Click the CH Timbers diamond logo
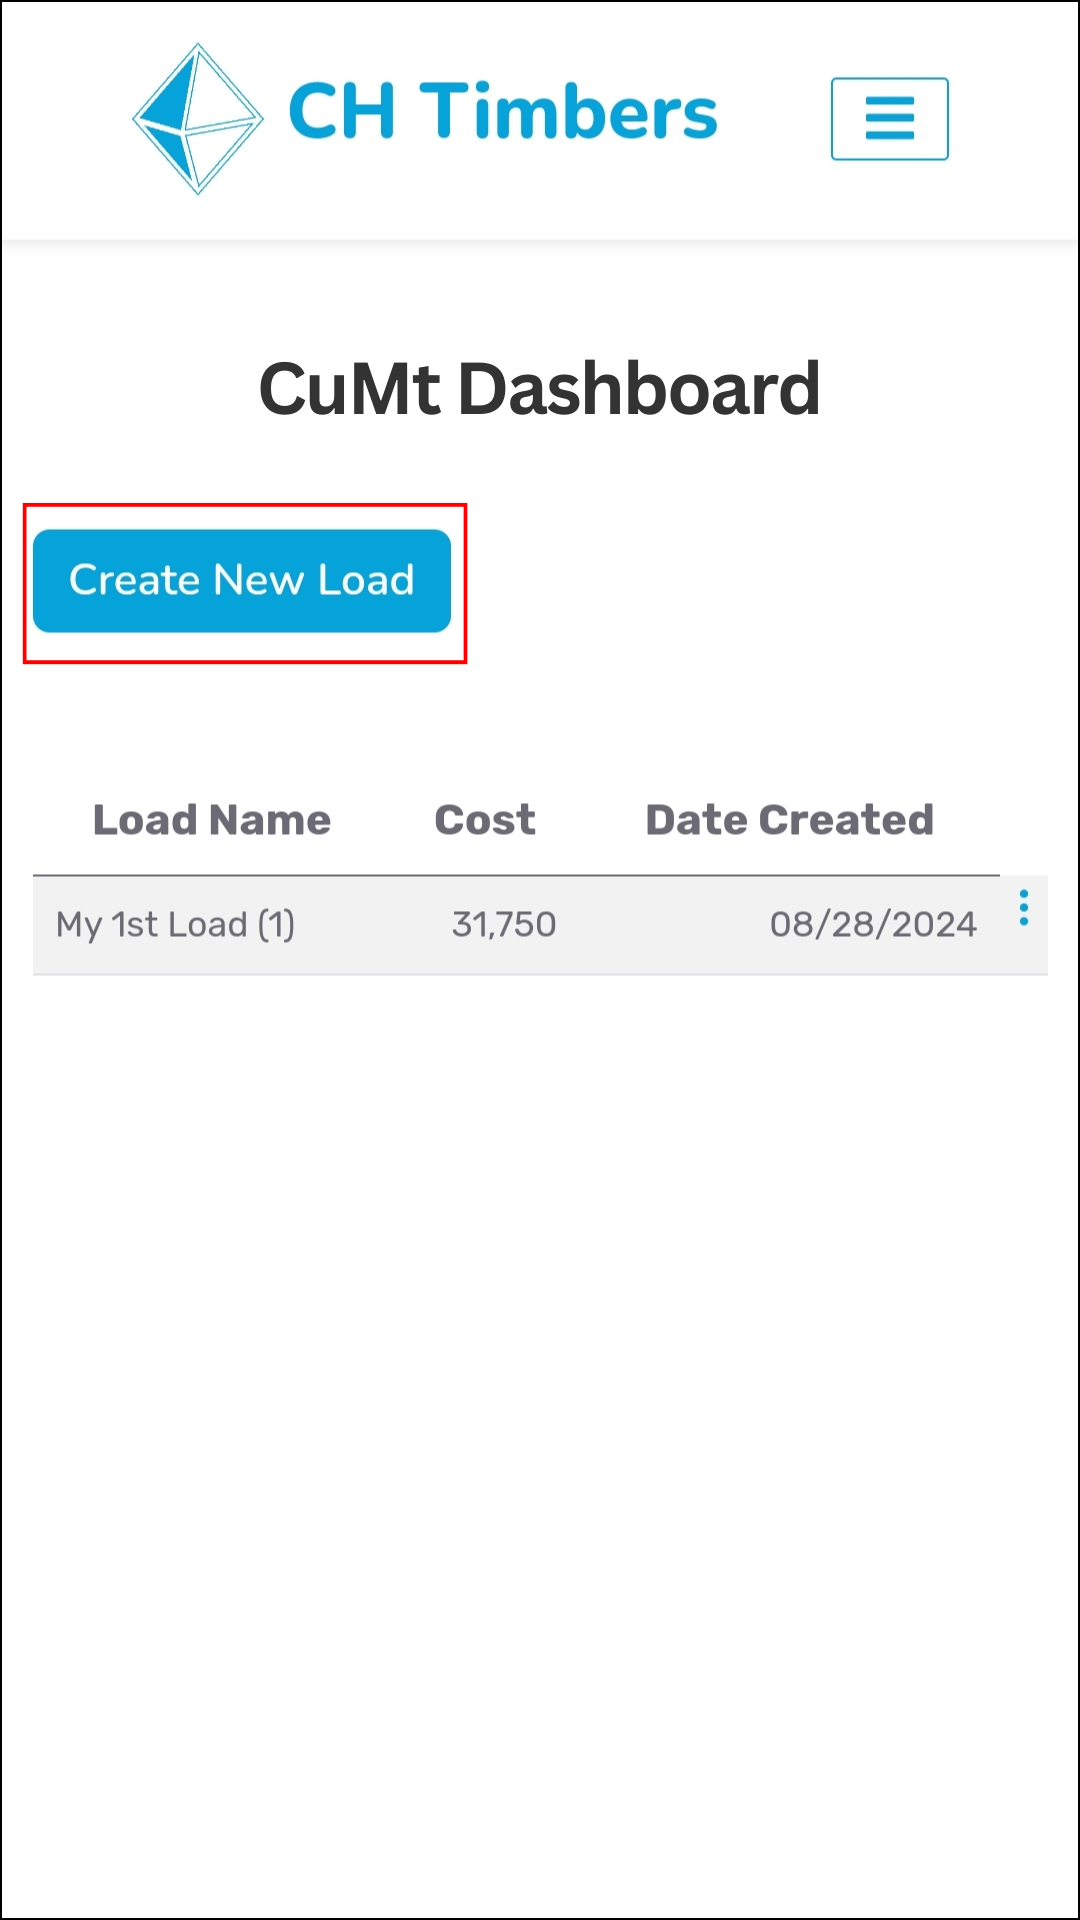 (x=198, y=118)
